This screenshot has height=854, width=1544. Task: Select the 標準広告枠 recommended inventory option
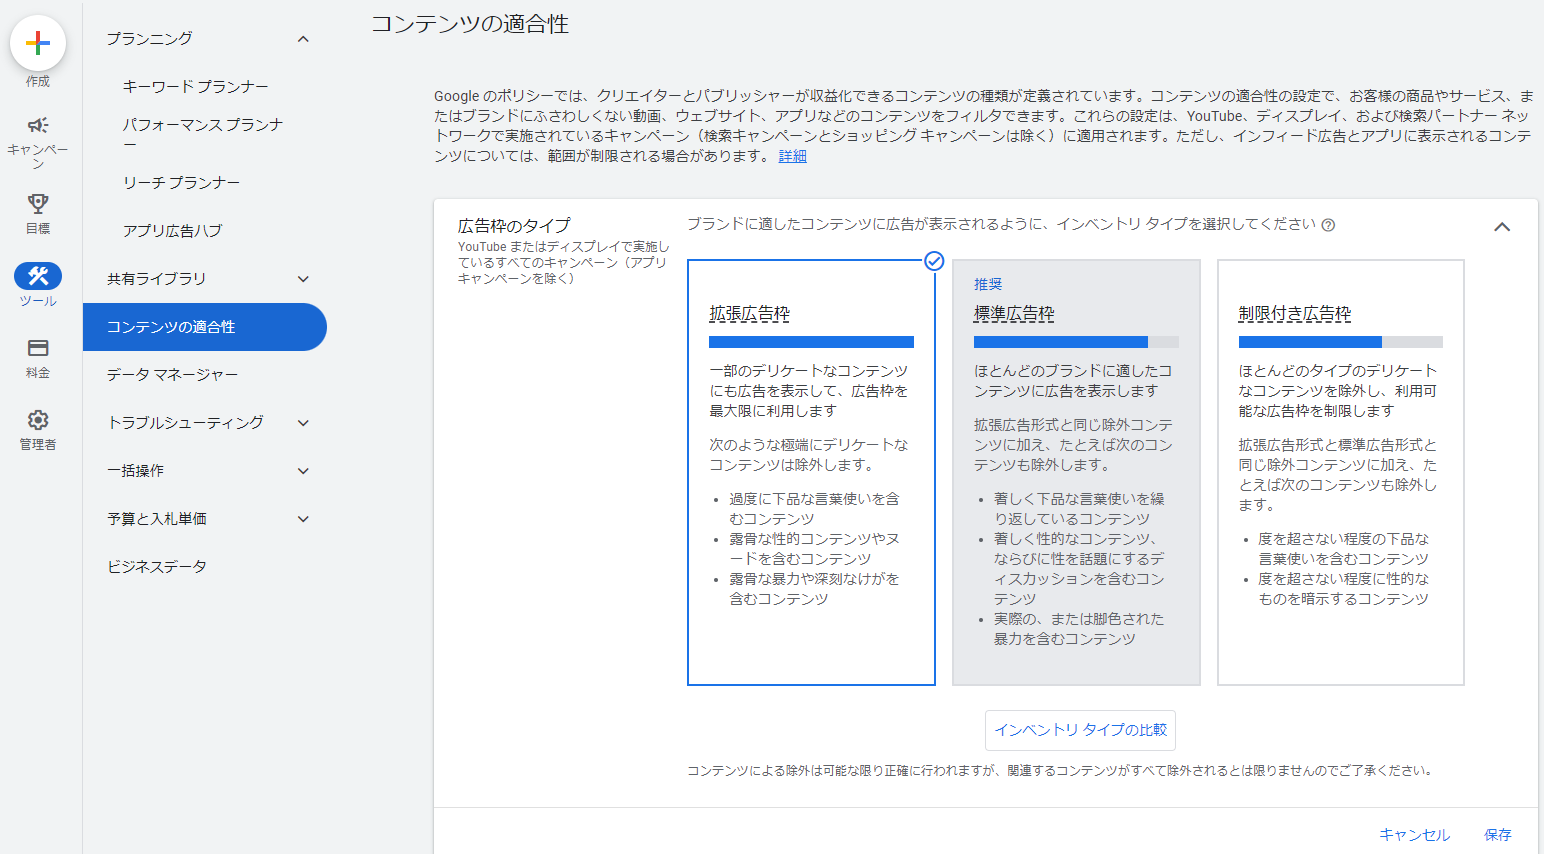click(1076, 472)
